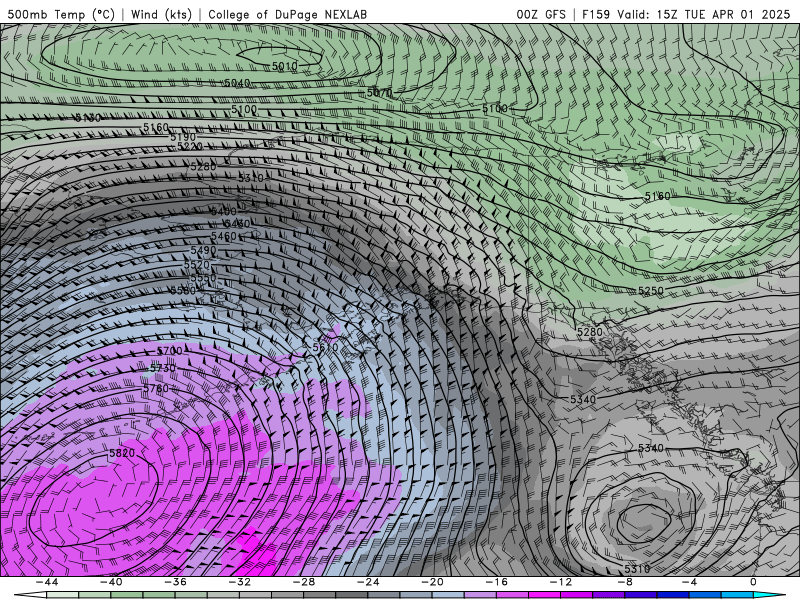Click the -16 color scale label

(496, 582)
